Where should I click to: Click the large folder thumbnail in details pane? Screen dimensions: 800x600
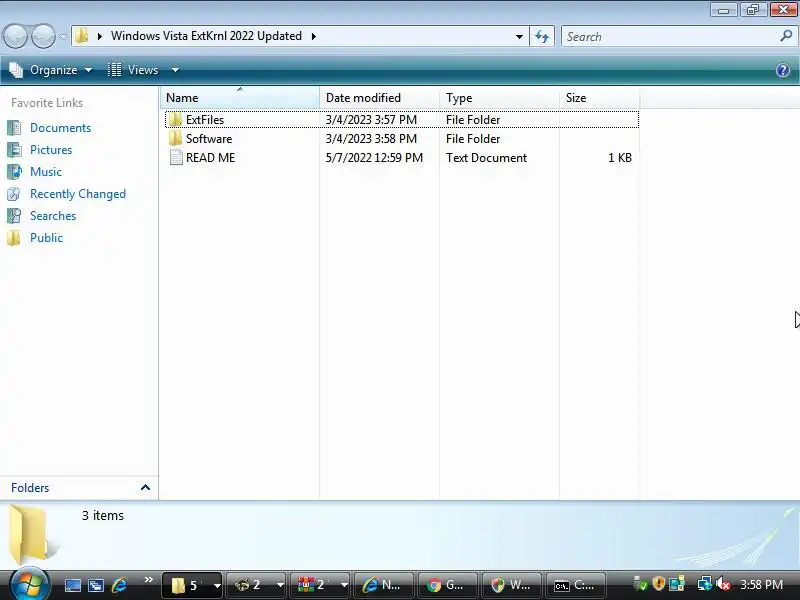click(32, 534)
